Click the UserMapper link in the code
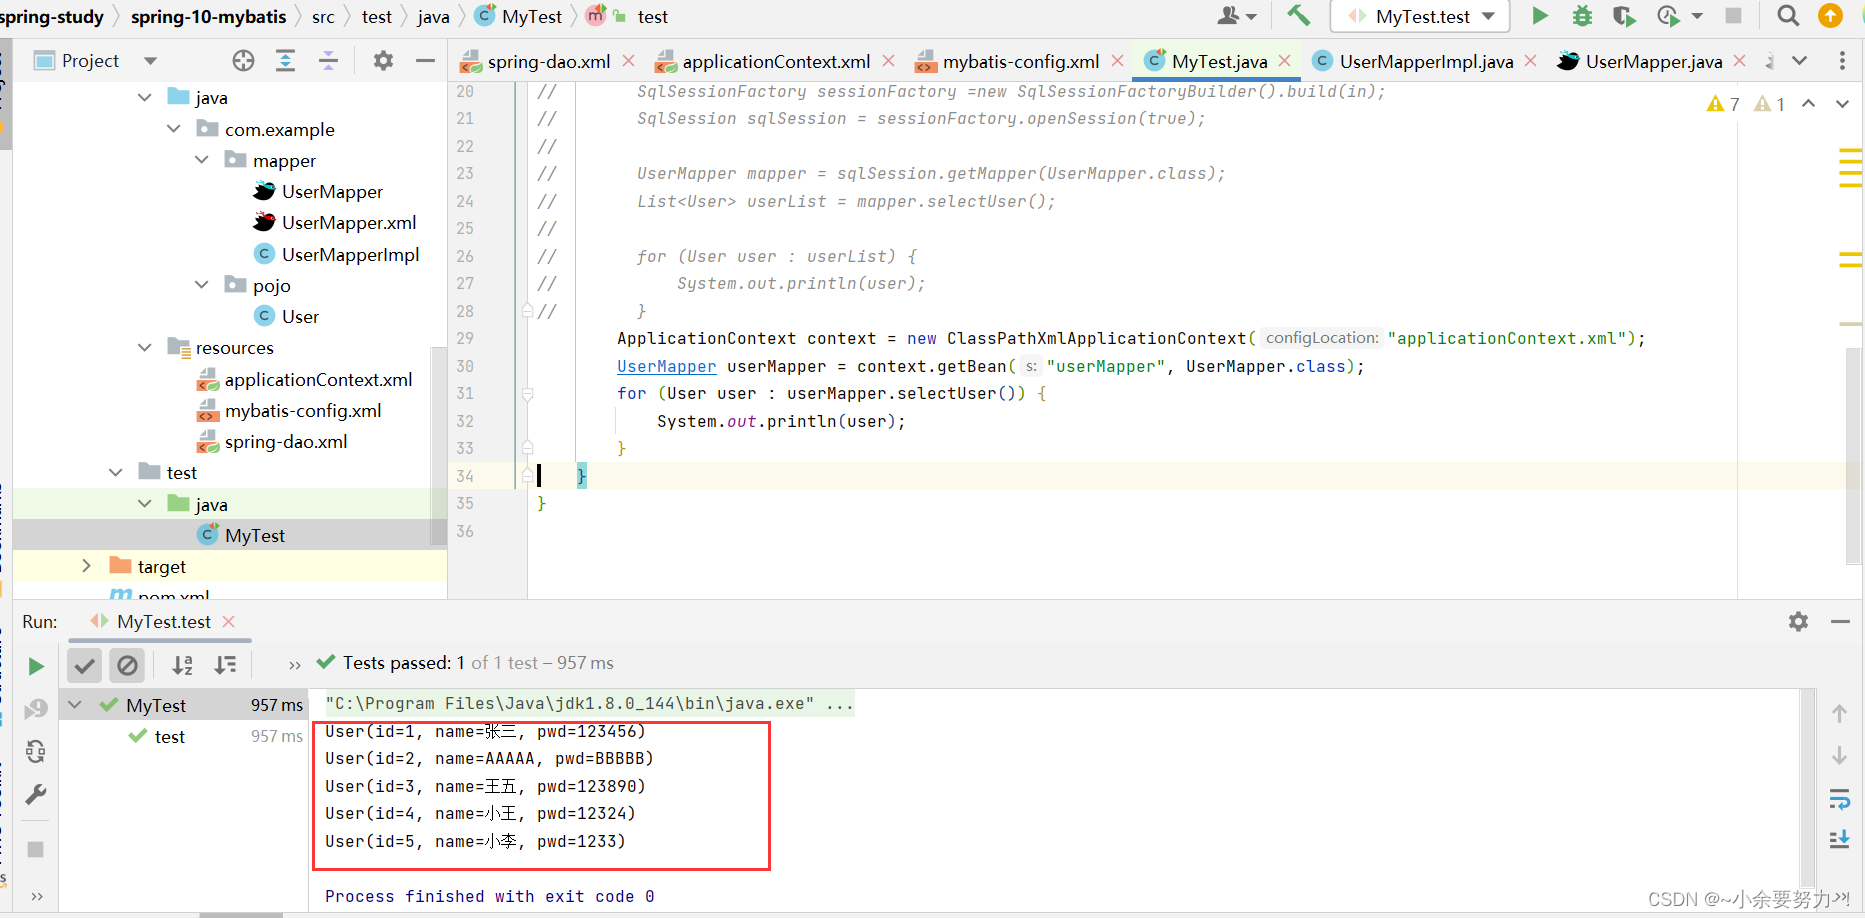This screenshot has height=918, width=1865. tap(666, 366)
